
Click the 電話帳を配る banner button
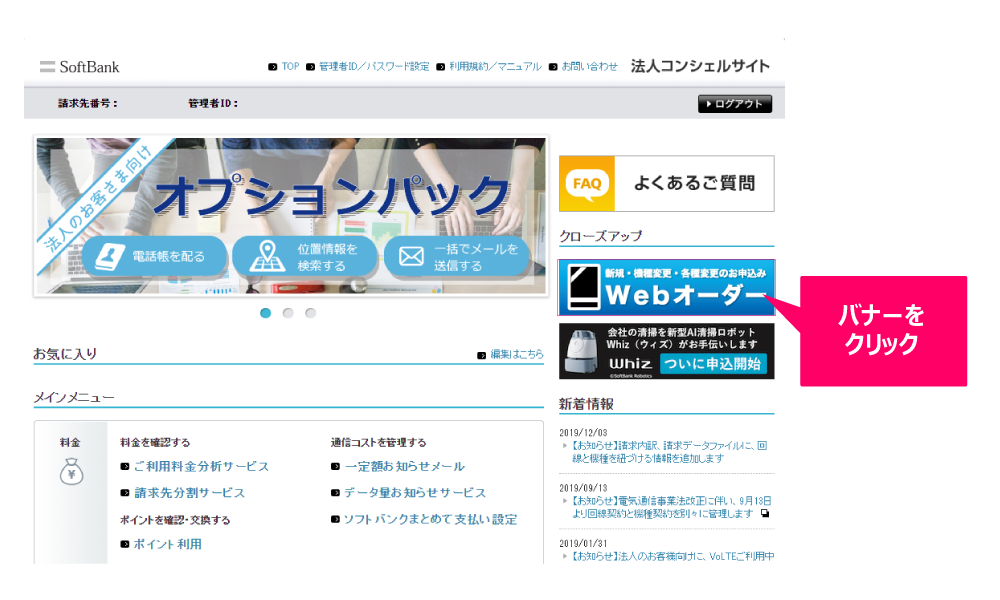(x=154, y=256)
